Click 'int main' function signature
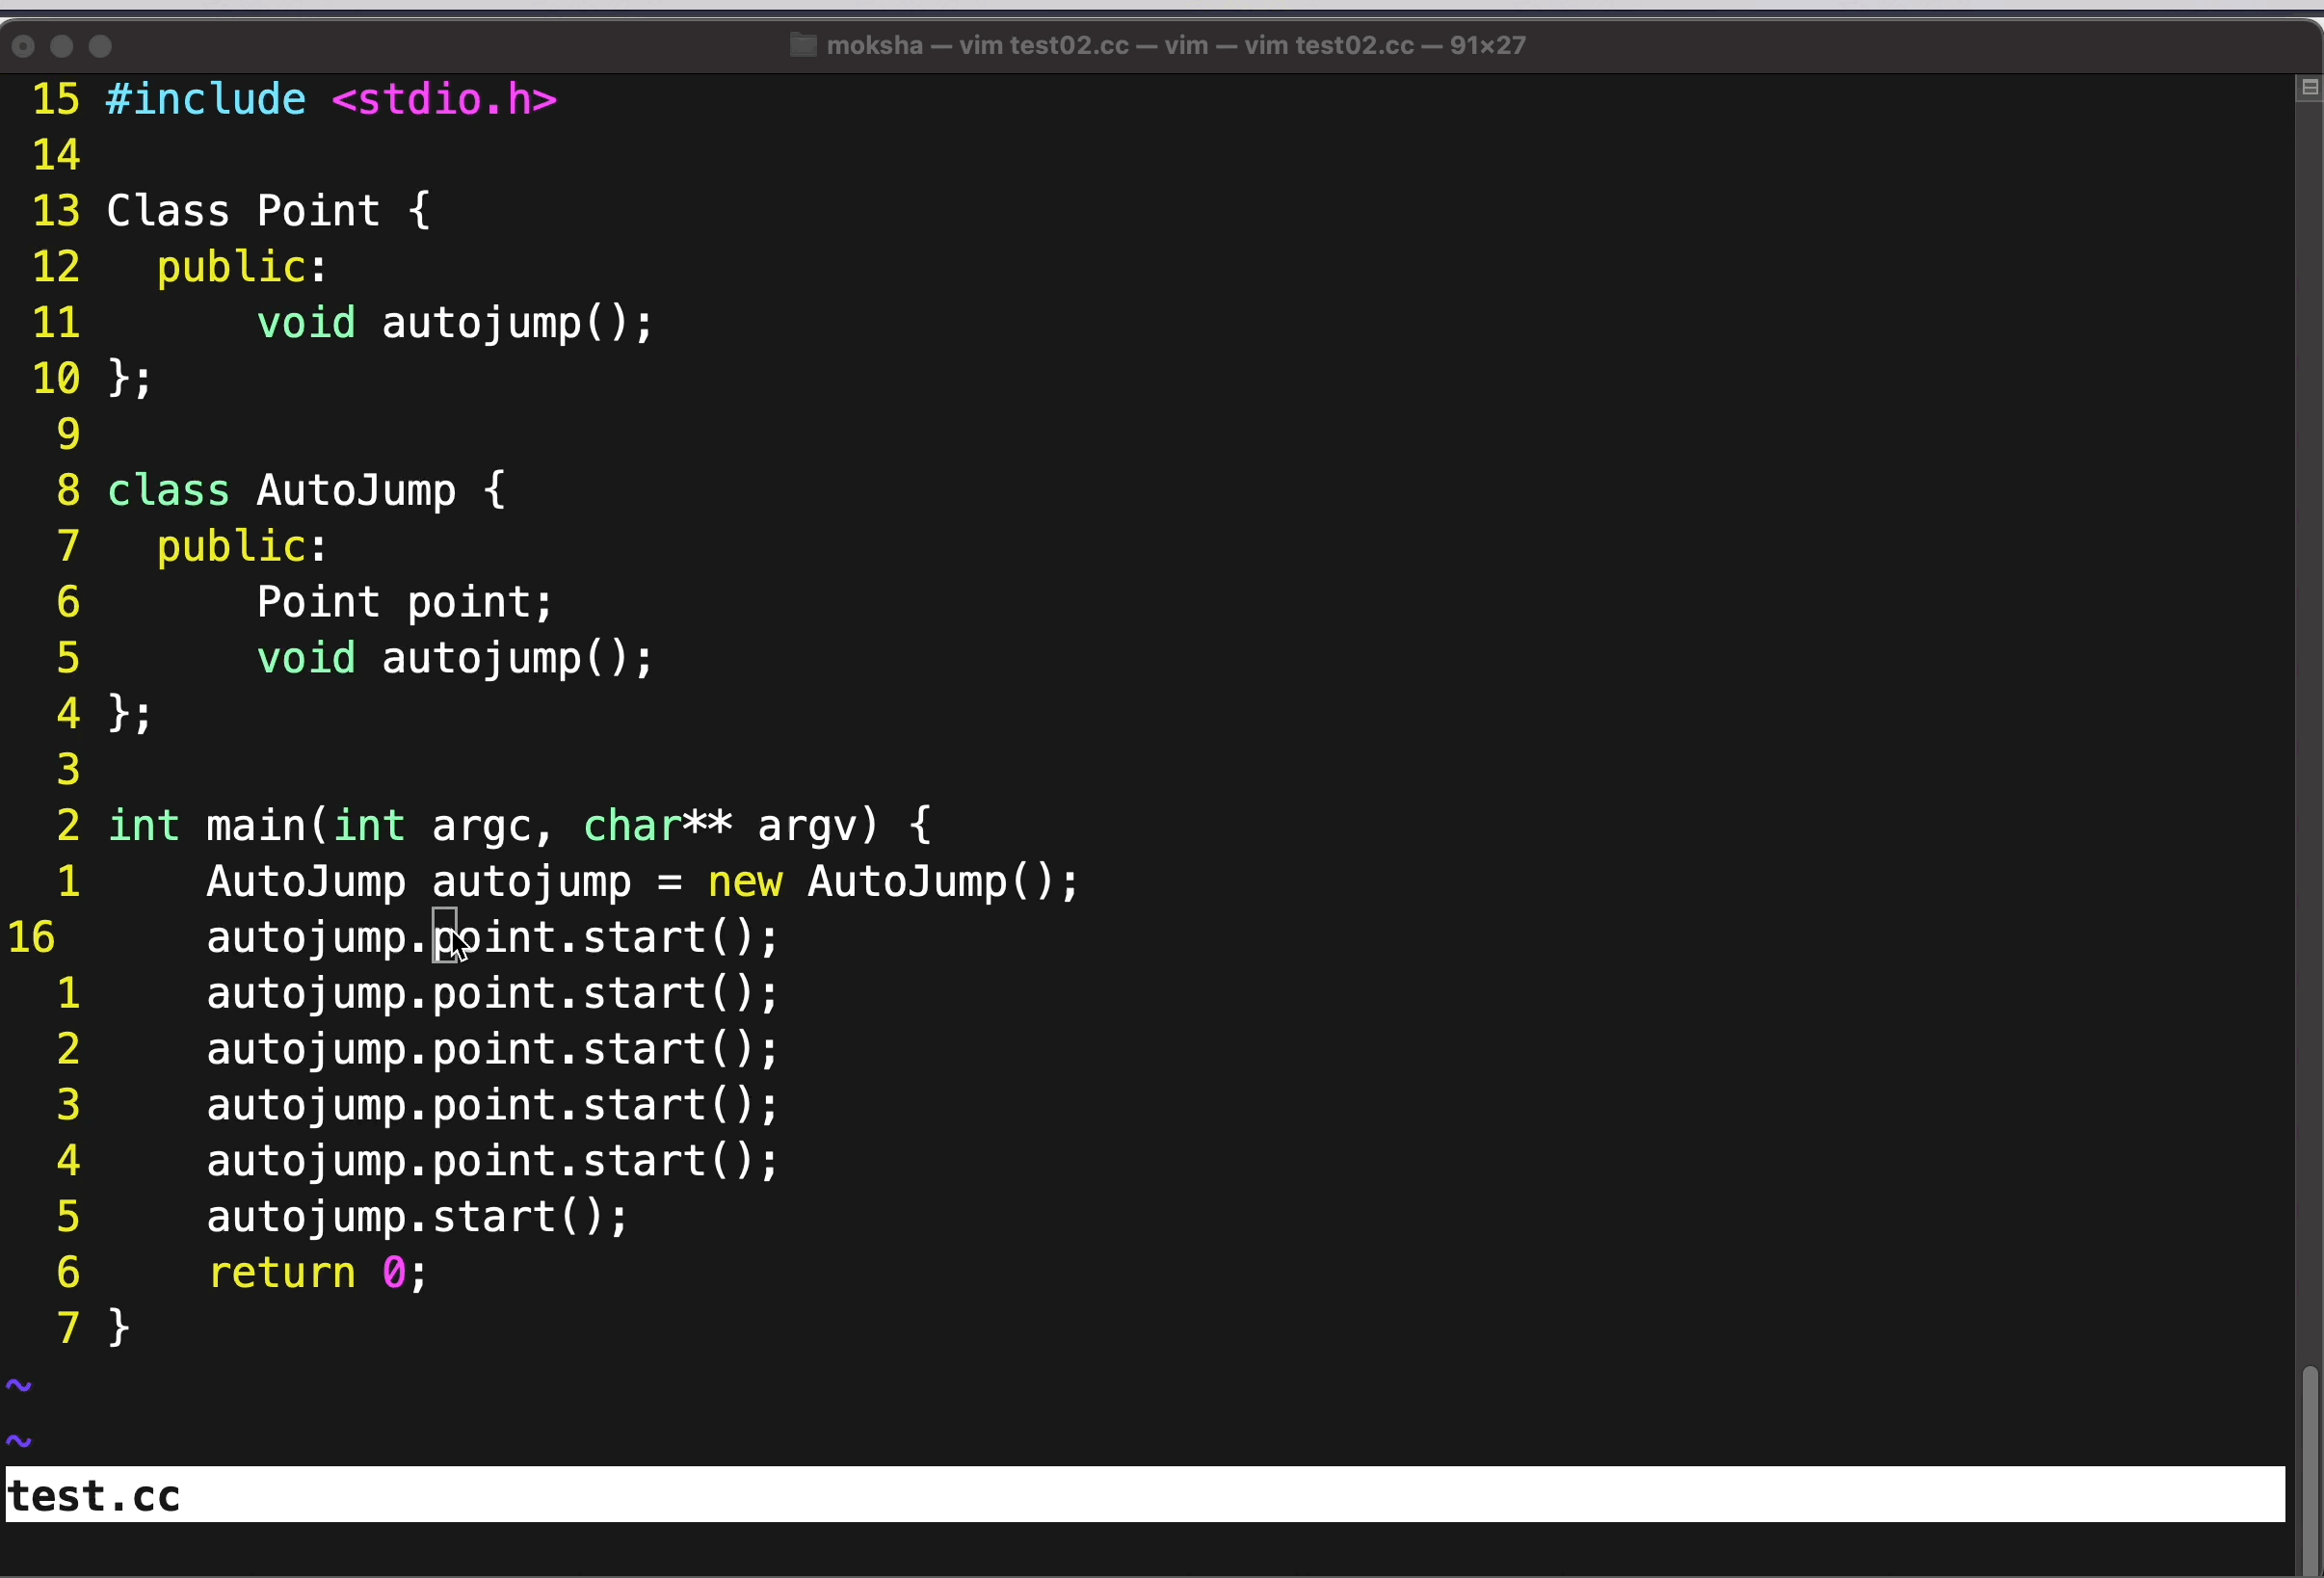This screenshot has height=1578, width=2324. tap(518, 826)
